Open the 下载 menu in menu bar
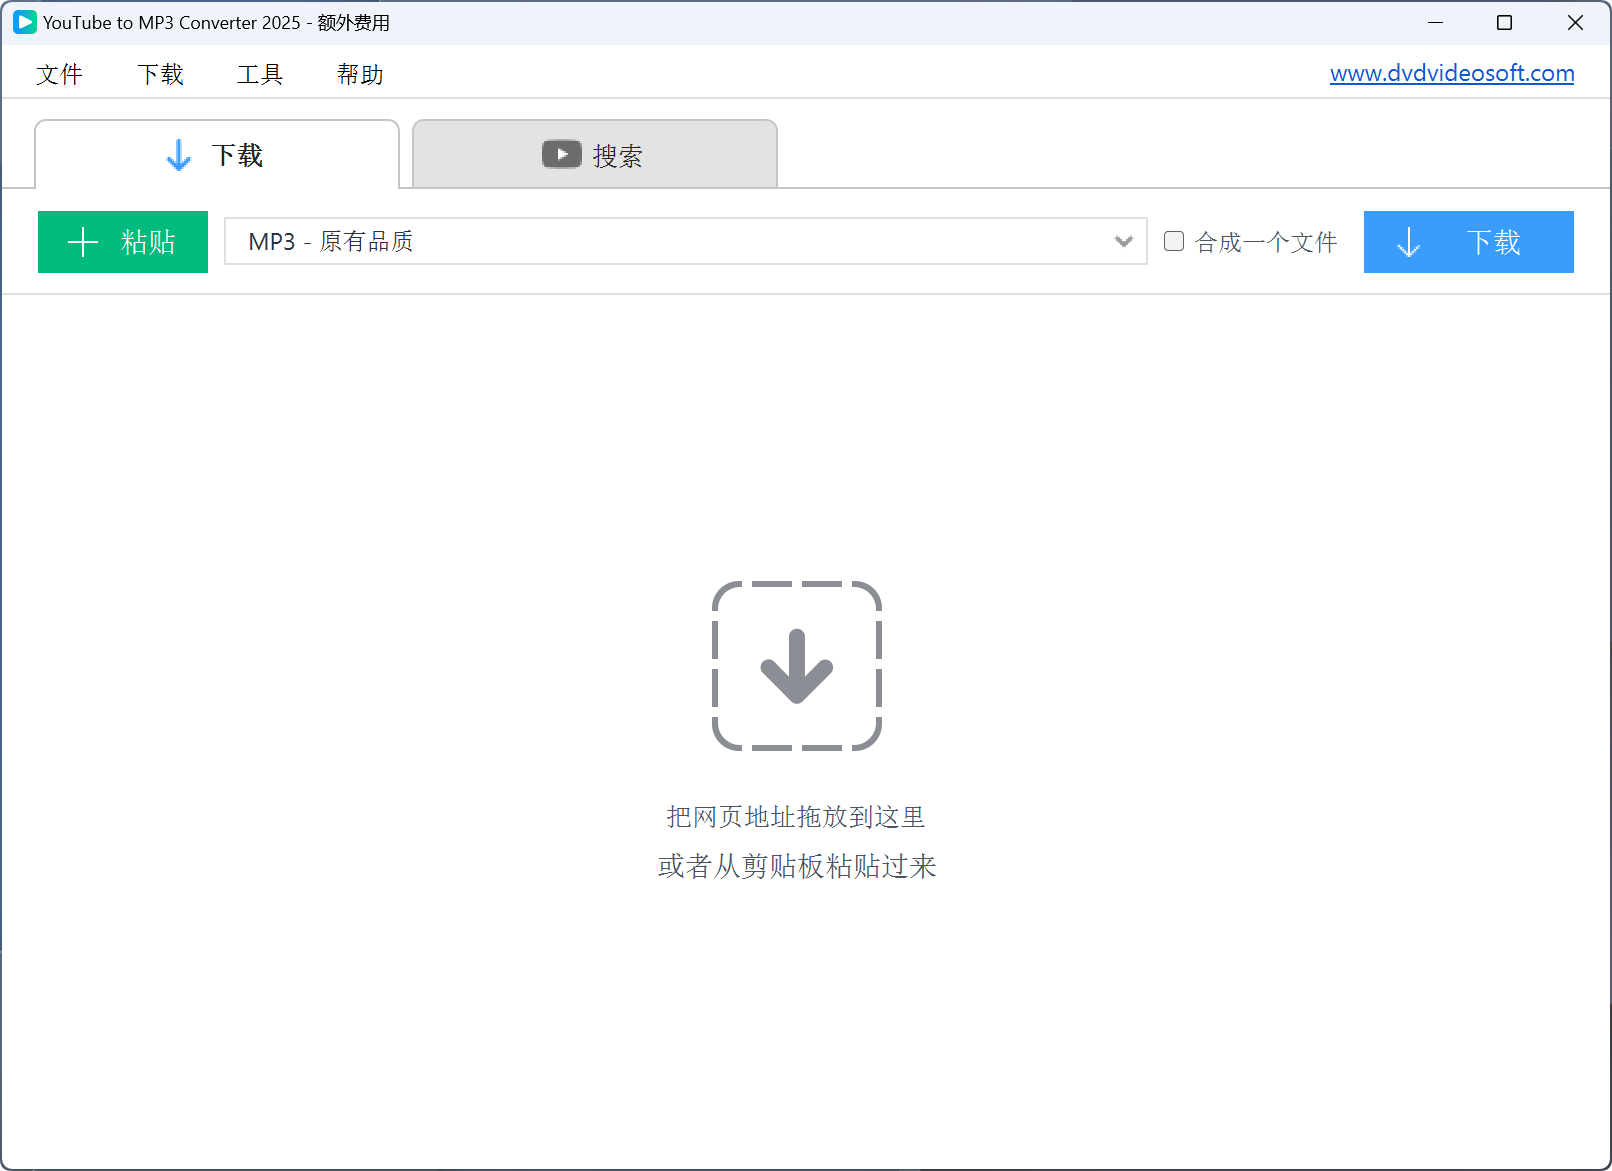This screenshot has width=1612, height=1171. pyautogui.click(x=160, y=74)
